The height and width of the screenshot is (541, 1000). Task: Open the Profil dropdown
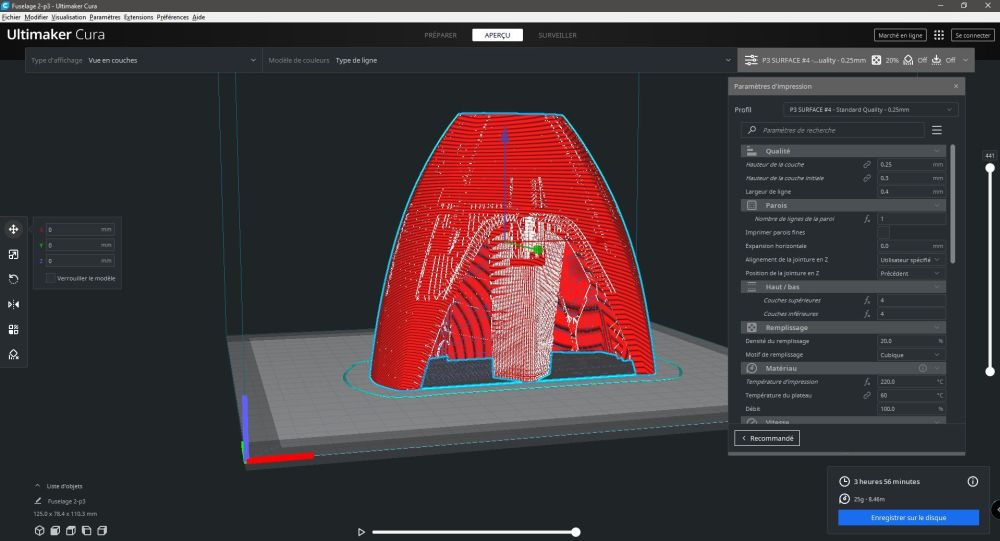pyautogui.click(x=870, y=110)
